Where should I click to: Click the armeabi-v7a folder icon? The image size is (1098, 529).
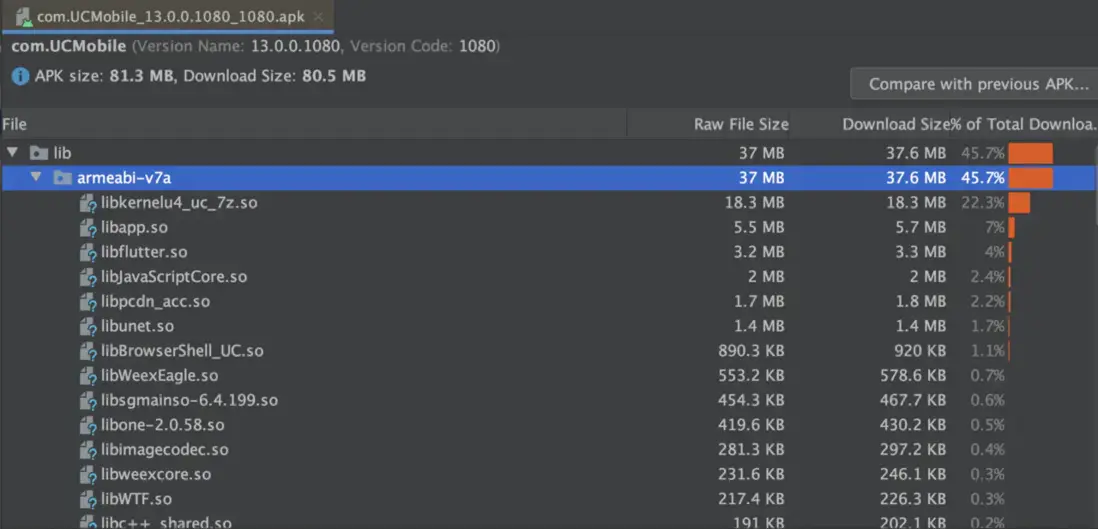63,178
